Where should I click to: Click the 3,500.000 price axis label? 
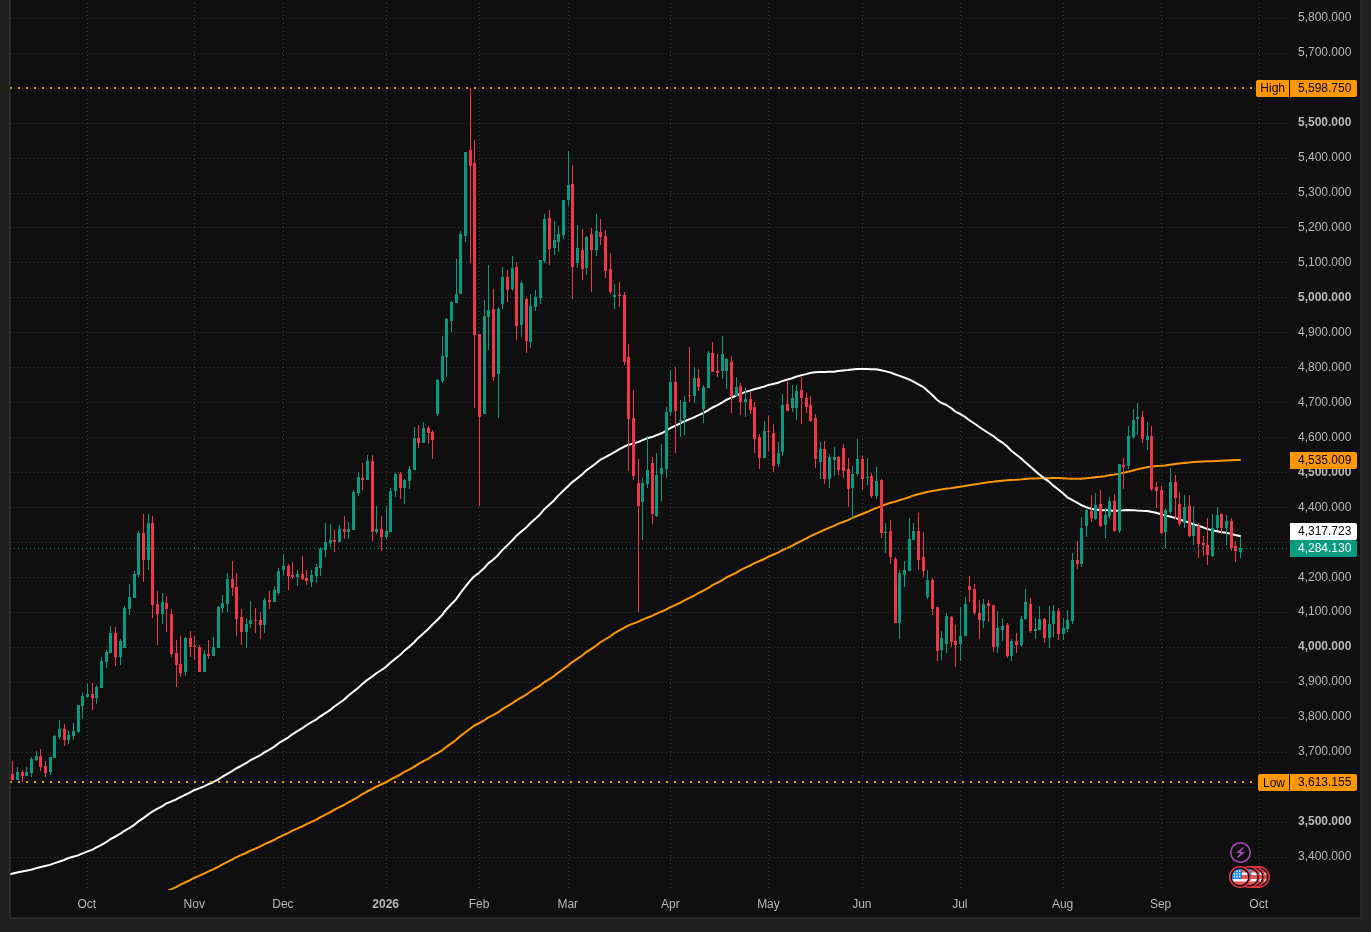[1324, 821]
